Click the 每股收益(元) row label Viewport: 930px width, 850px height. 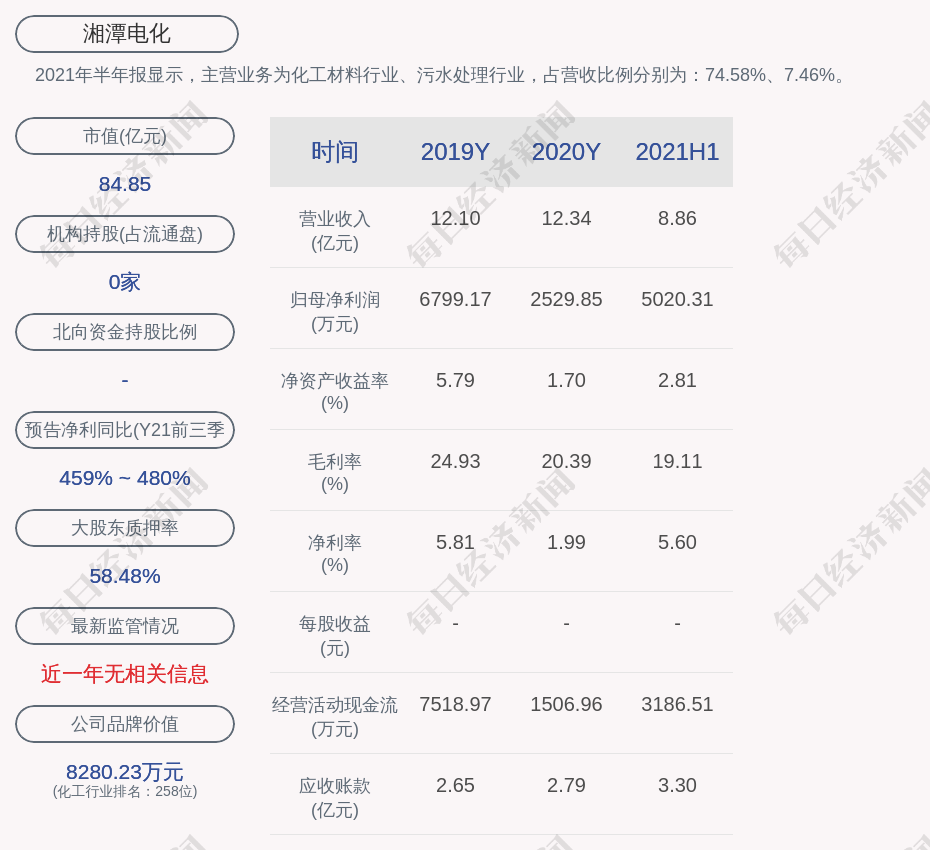click(335, 636)
